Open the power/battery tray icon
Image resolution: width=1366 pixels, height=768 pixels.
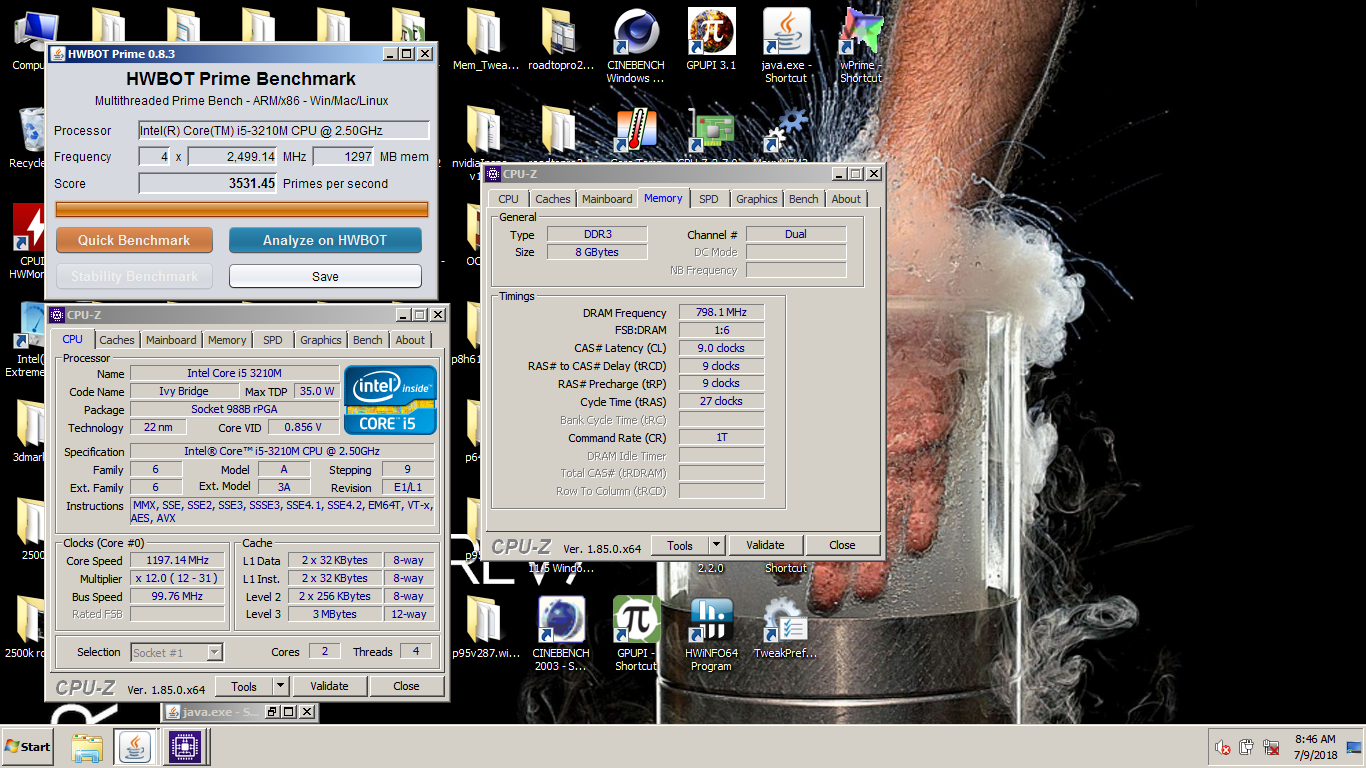point(1247,747)
